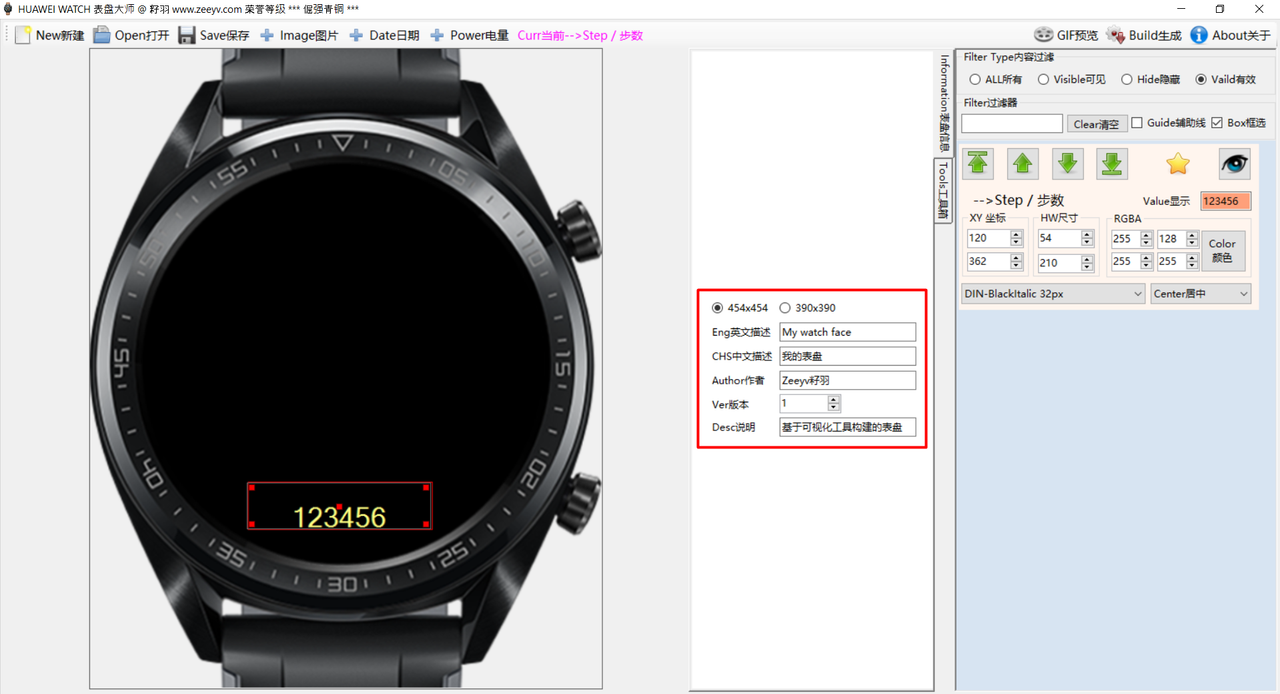The width and height of the screenshot is (1280, 694).
Task: Move element down one layer with the green down arrow
Action: tap(1068, 164)
